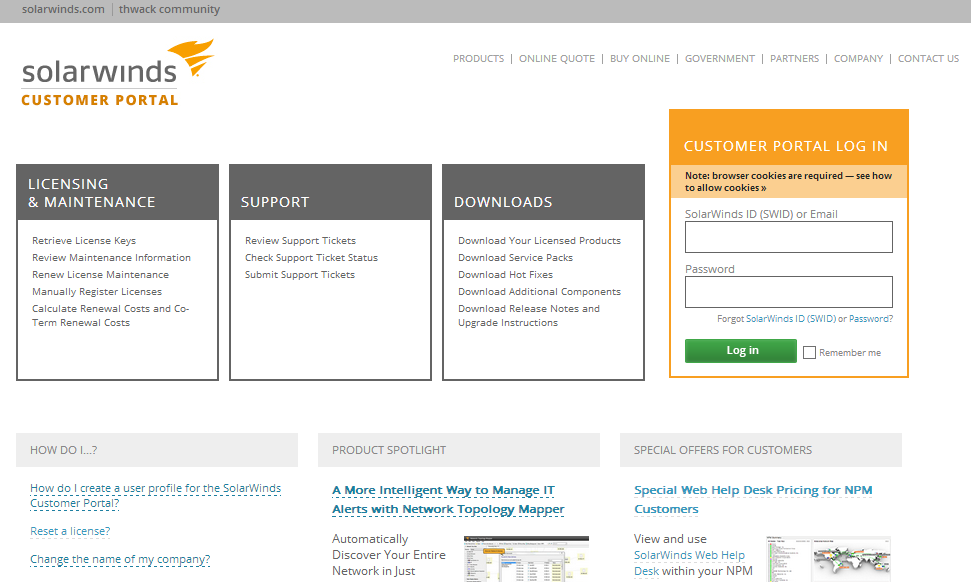
Task: Open the ONLINE QUOTE menu item
Action: tap(557, 58)
